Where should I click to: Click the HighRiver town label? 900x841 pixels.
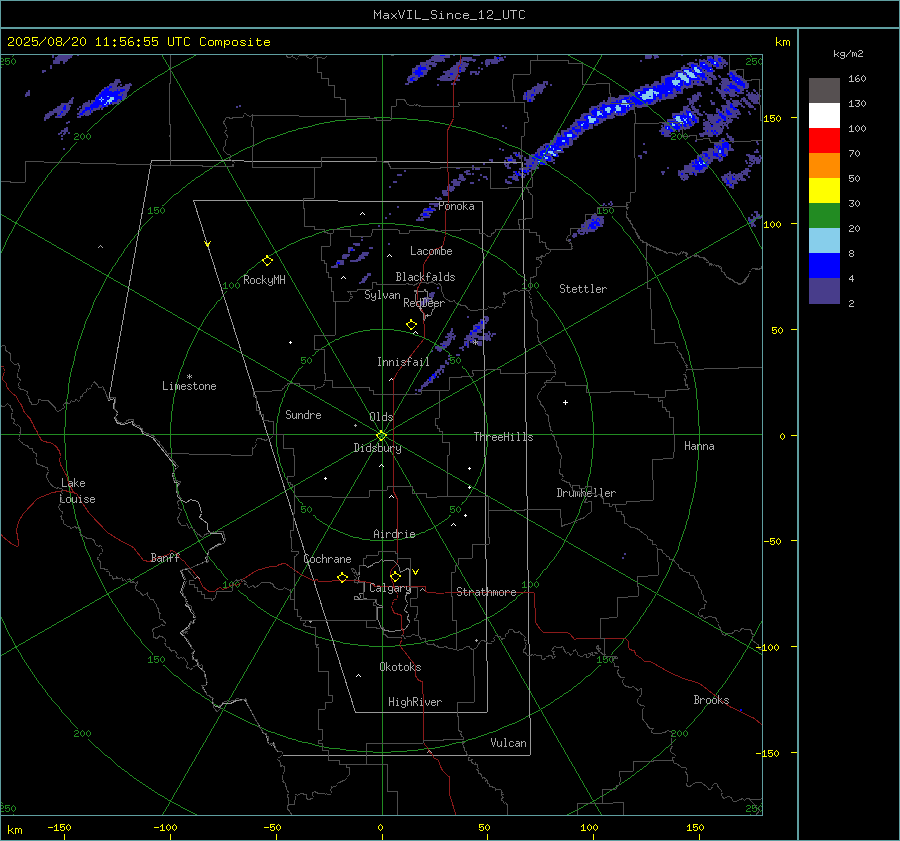tap(415, 702)
